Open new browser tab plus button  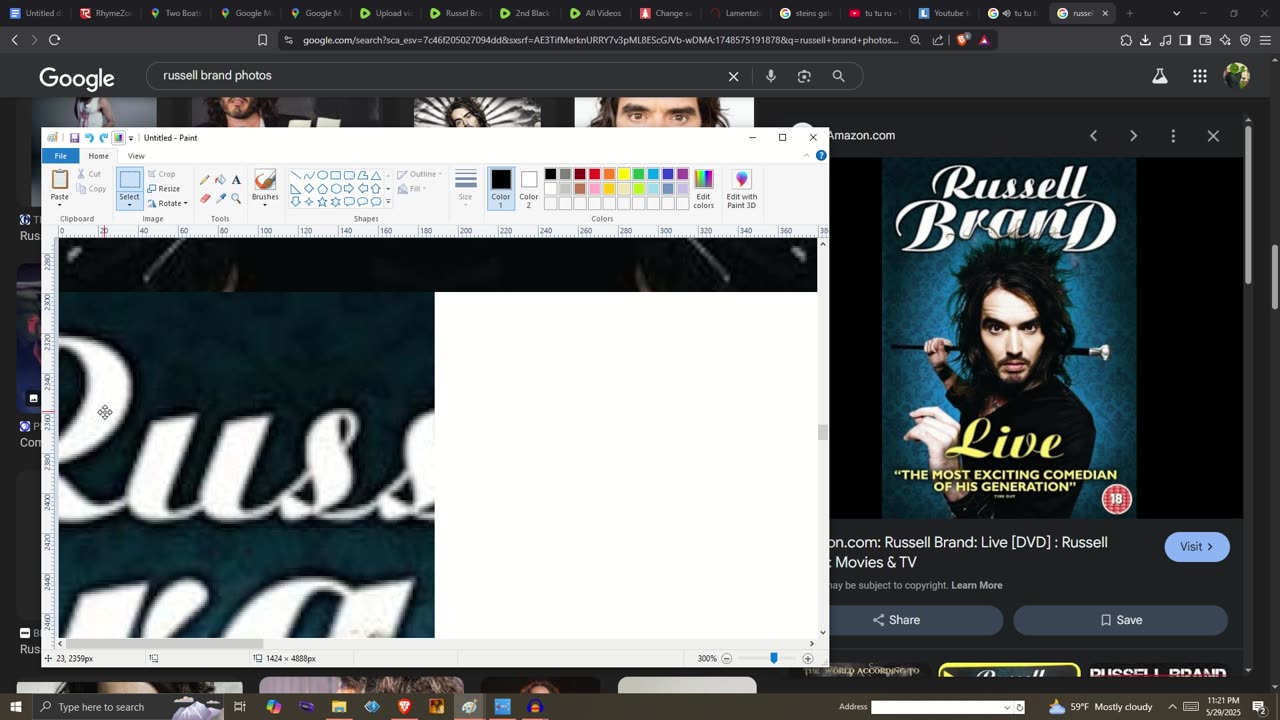click(x=1129, y=13)
